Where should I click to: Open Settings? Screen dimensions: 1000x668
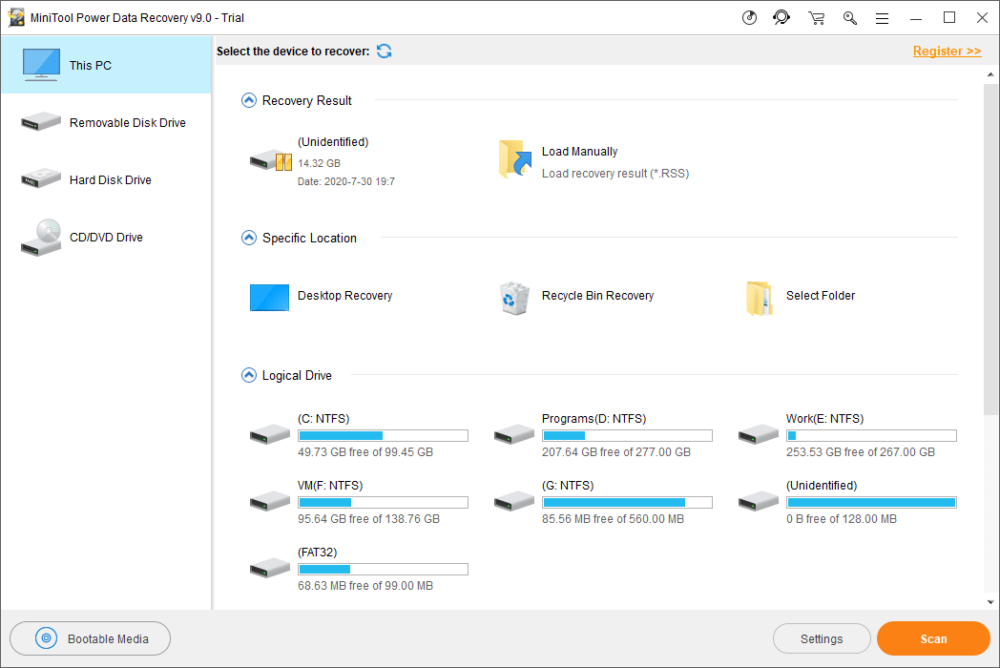coord(821,639)
